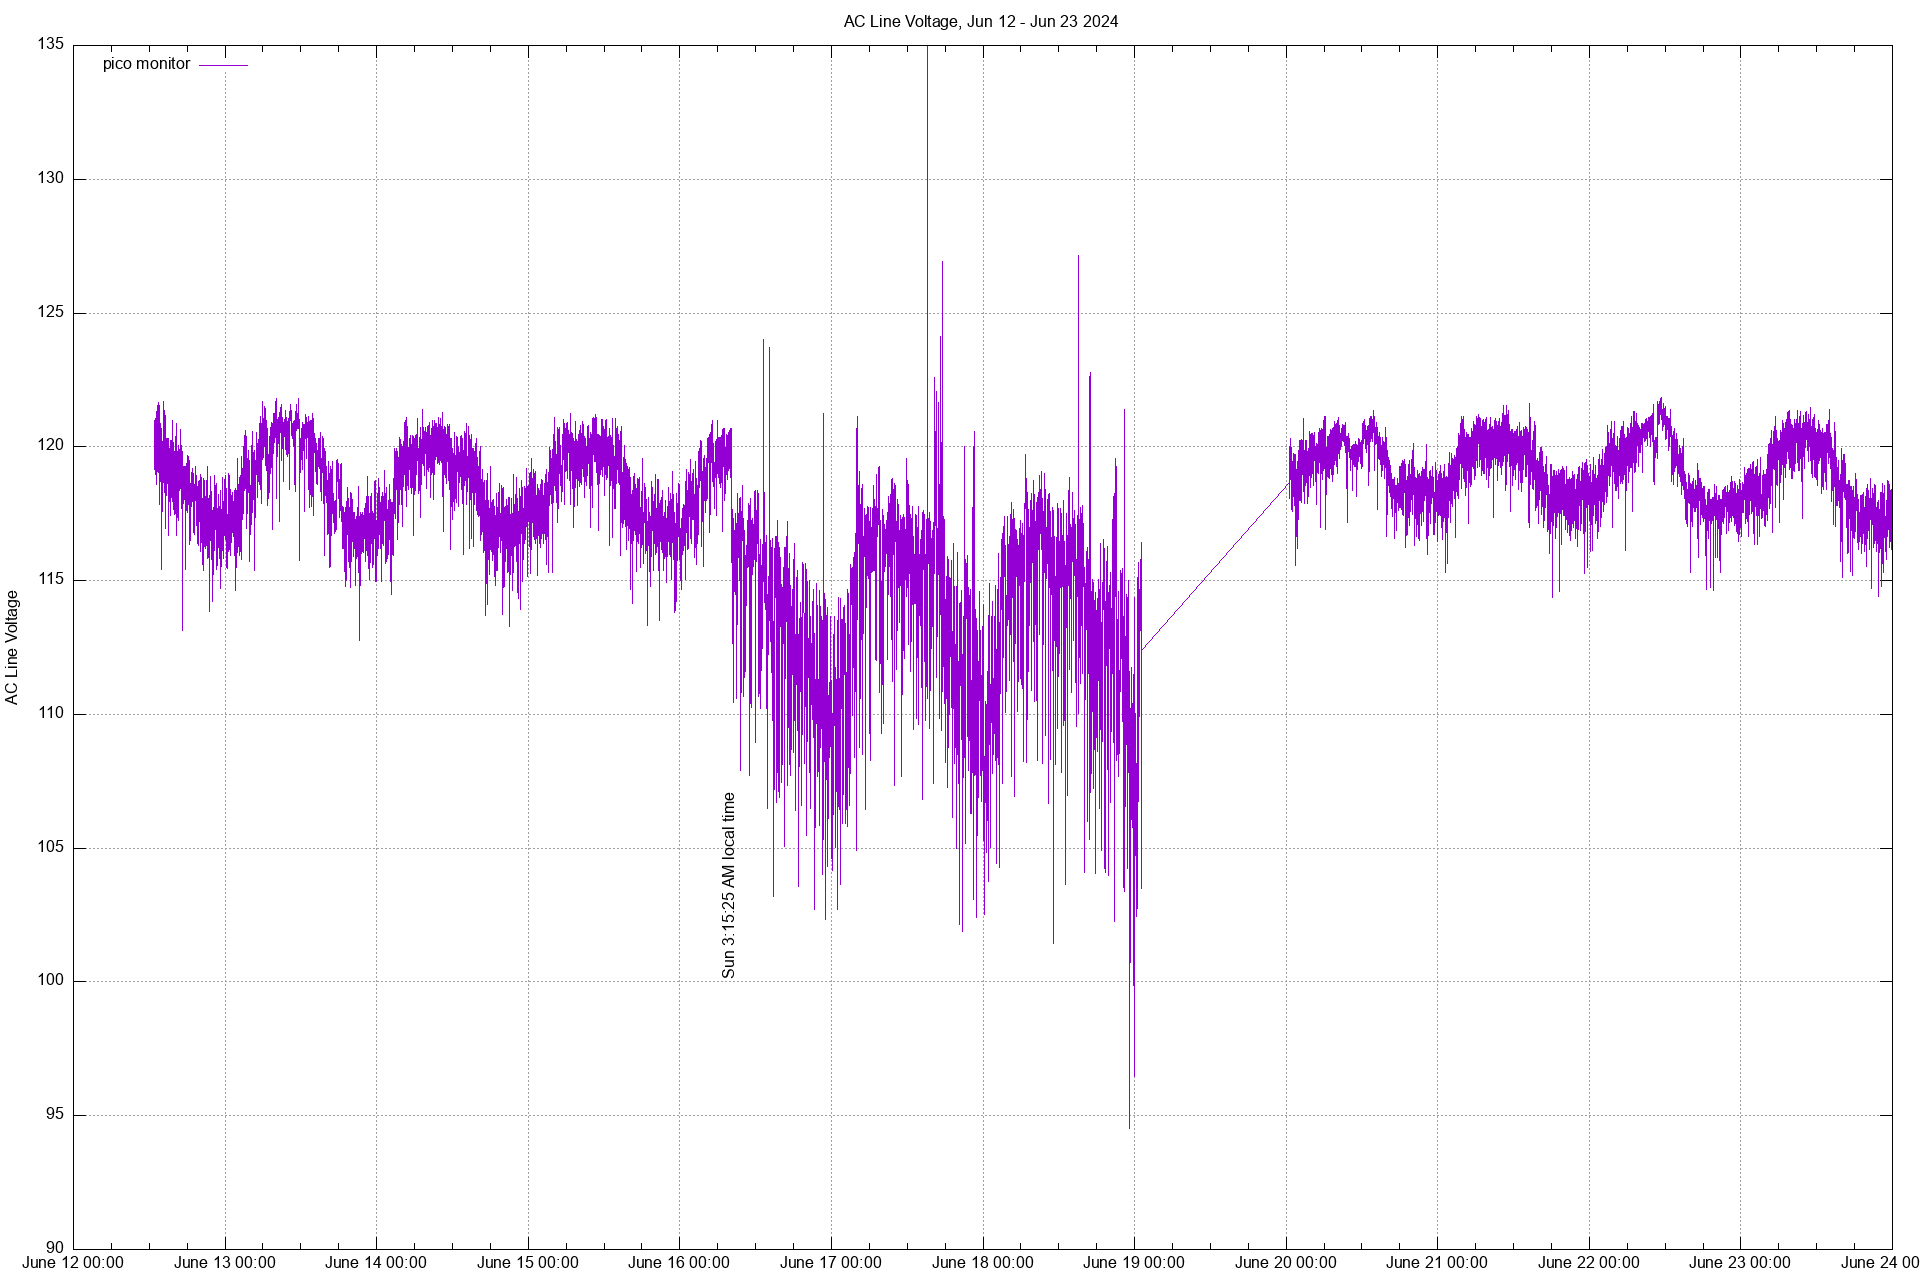Click x-axis label 'June 13 00:00'
The height and width of the screenshot is (1280, 1920).
225,1263
